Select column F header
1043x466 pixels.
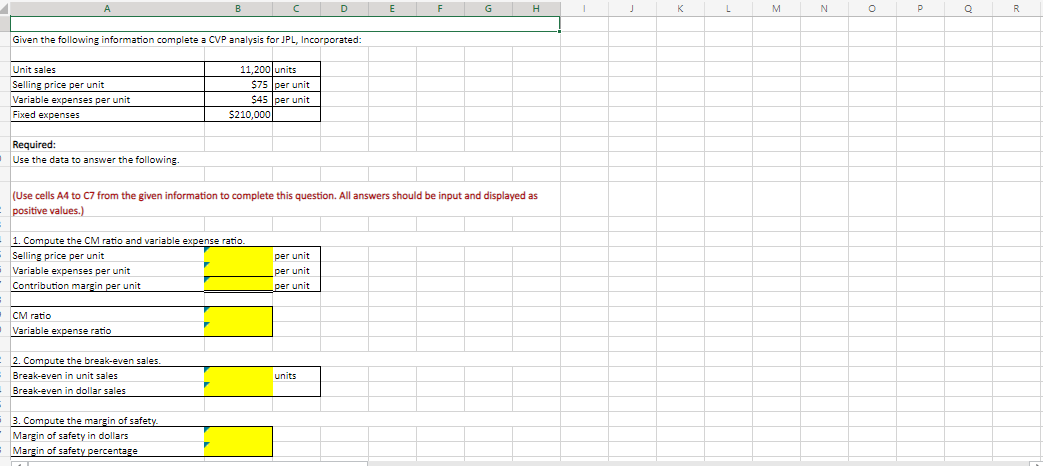pos(440,9)
